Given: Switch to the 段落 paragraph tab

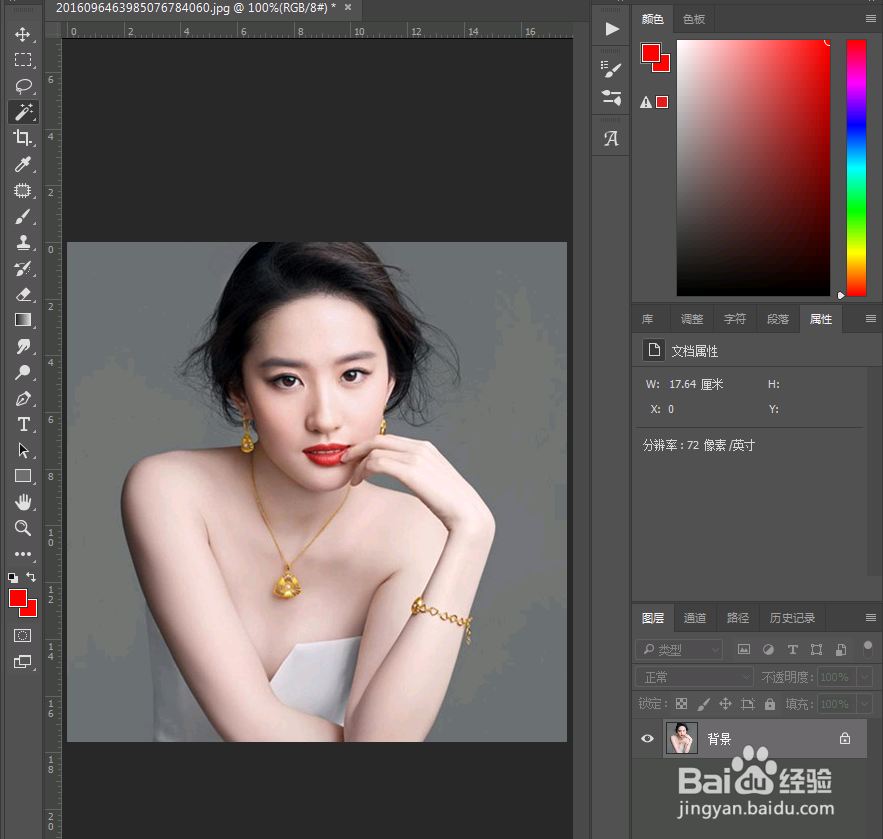Looking at the screenshot, I should click(778, 319).
